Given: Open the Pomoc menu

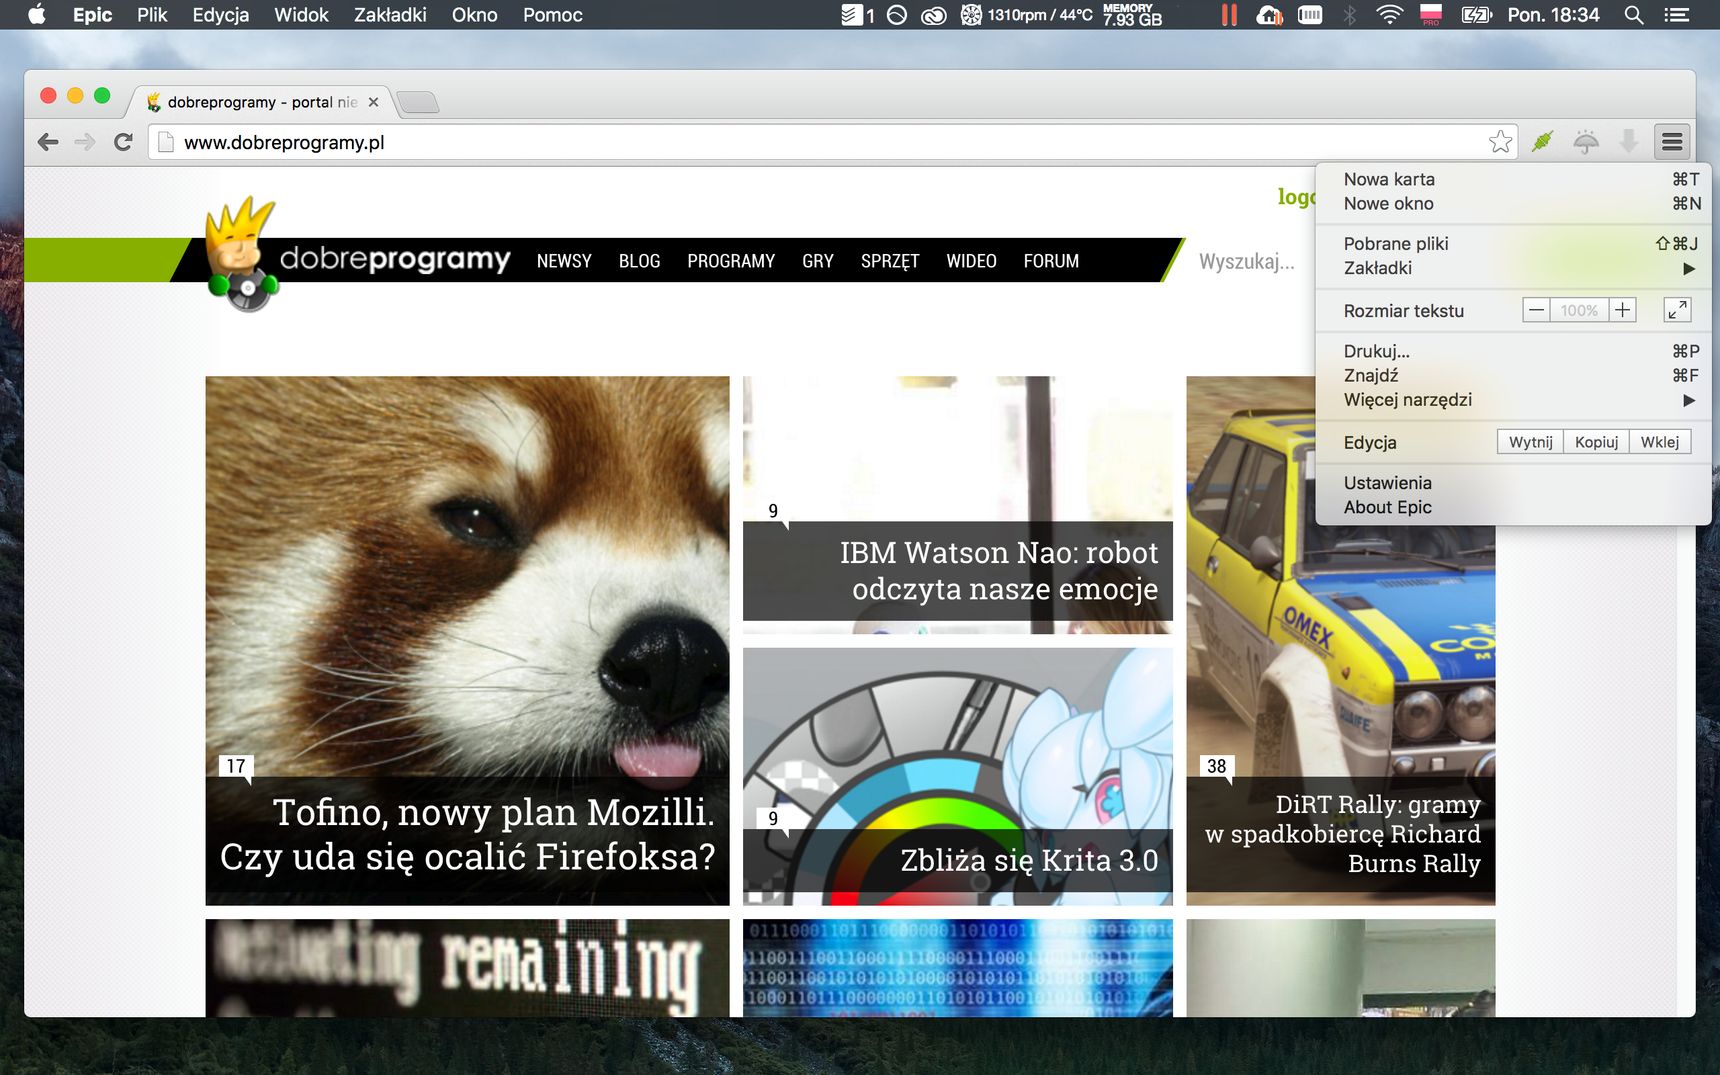Looking at the screenshot, I should point(552,15).
